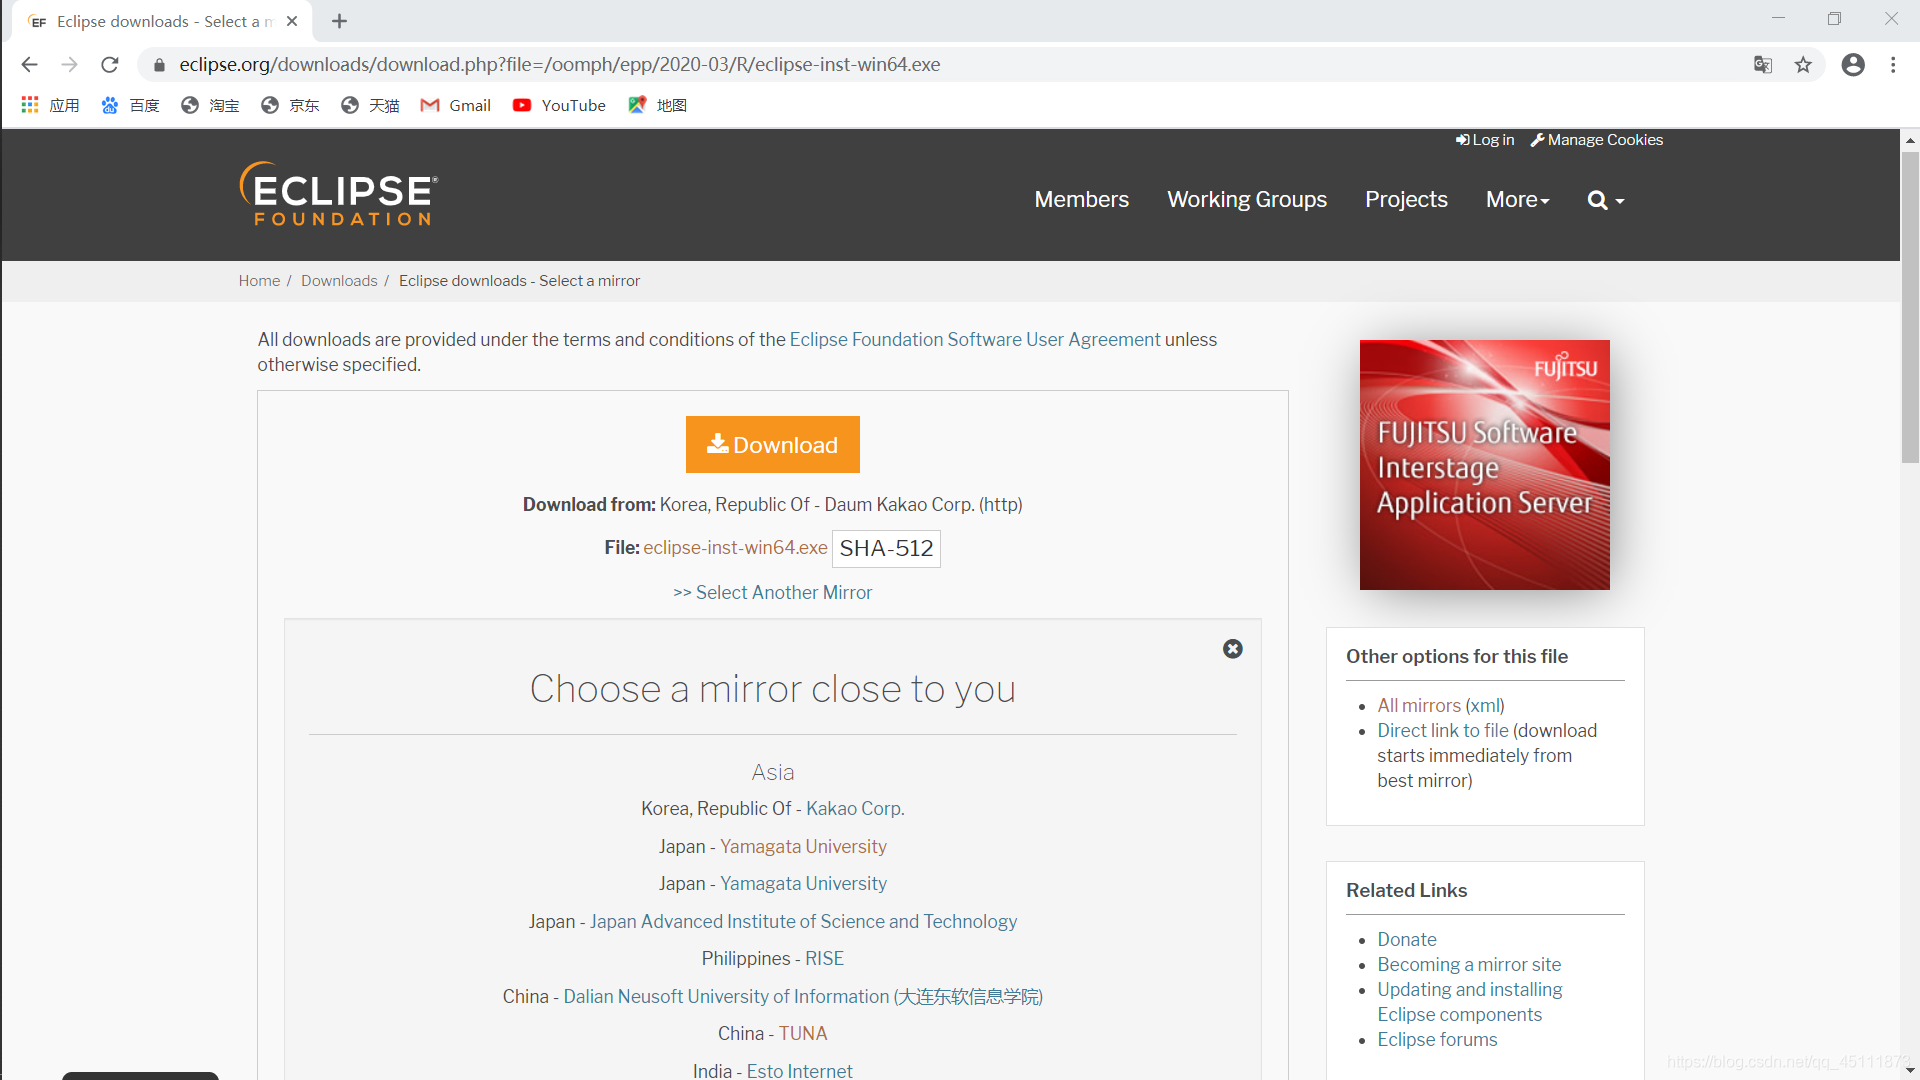This screenshot has height=1080, width=1920.
Task: Click Members navigation menu item
Action: (x=1080, y=200)
